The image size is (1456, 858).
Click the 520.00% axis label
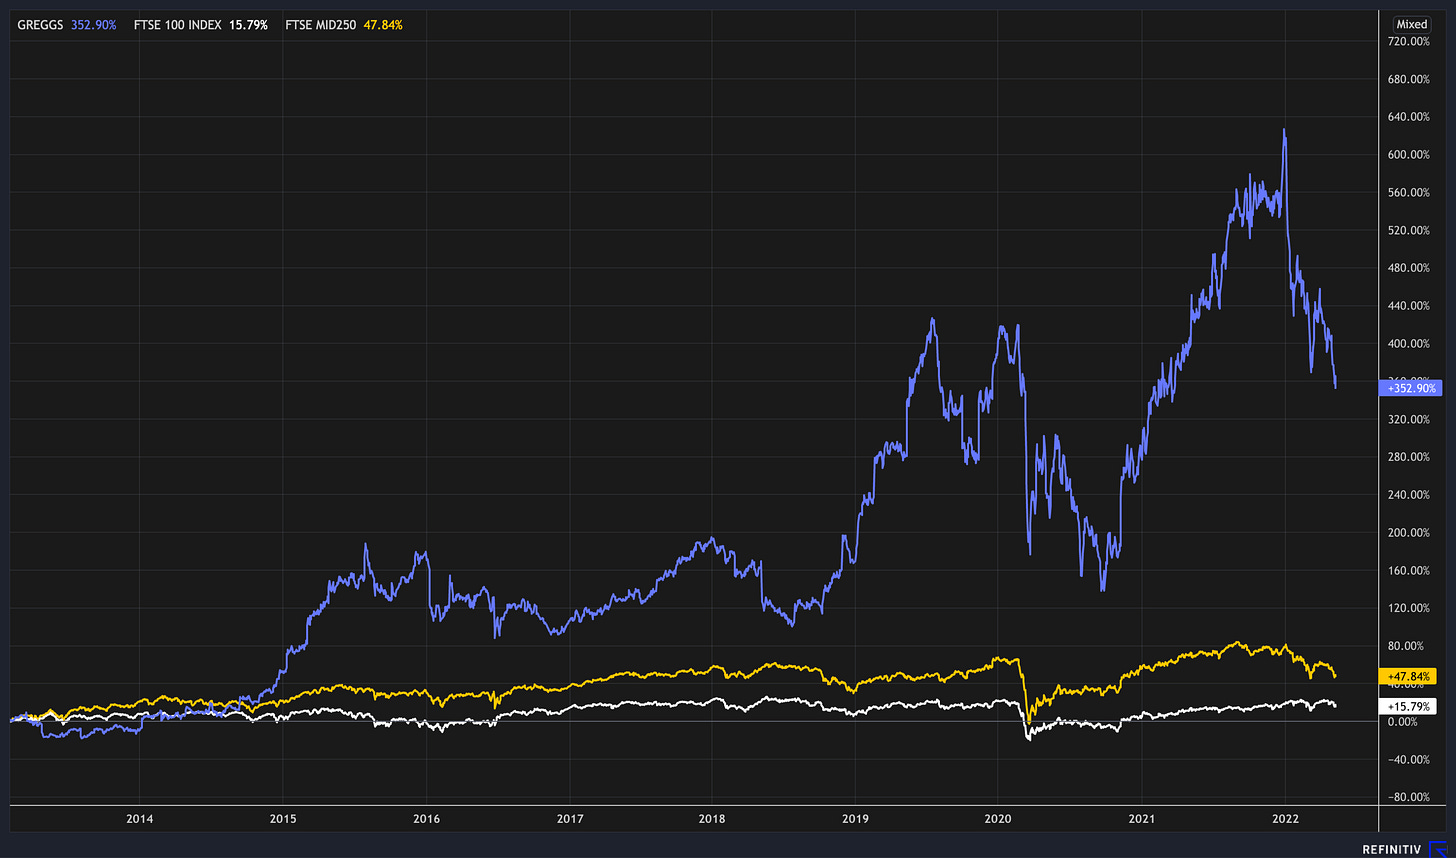1407,230
